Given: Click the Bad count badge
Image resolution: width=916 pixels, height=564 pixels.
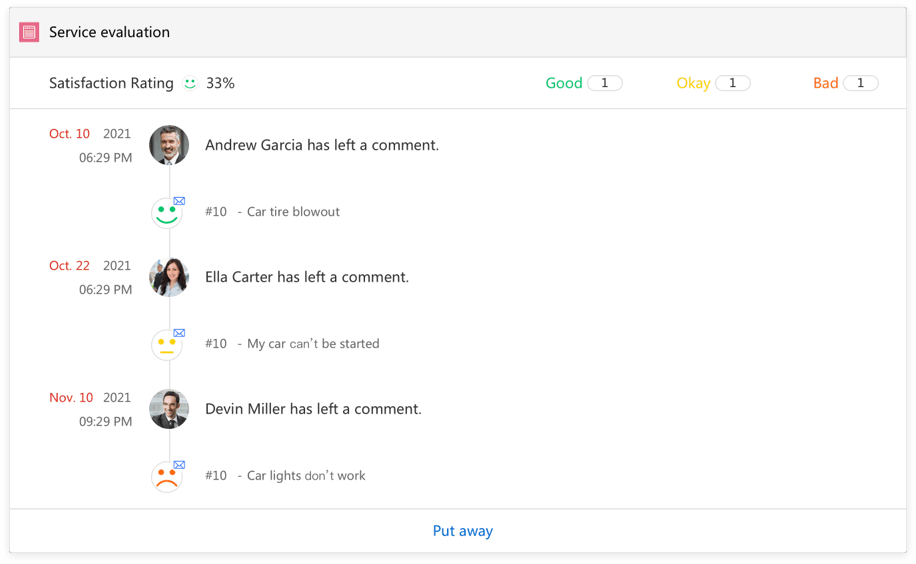Looking at the screenshot, I should coord(861,83).
